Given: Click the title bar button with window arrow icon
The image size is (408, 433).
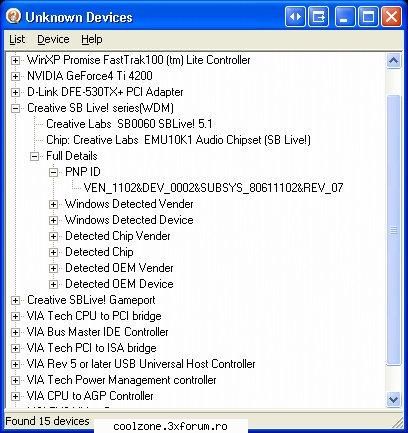Looking at the screenshot, I should [319, 17].
